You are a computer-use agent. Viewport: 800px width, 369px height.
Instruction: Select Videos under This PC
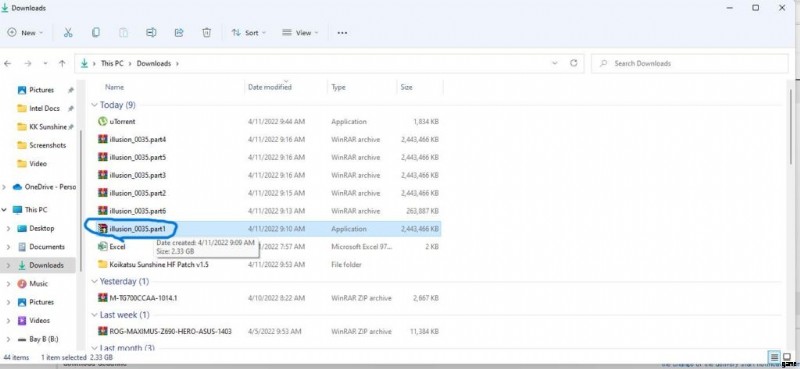pyautogui.click(x=39, y=321)
